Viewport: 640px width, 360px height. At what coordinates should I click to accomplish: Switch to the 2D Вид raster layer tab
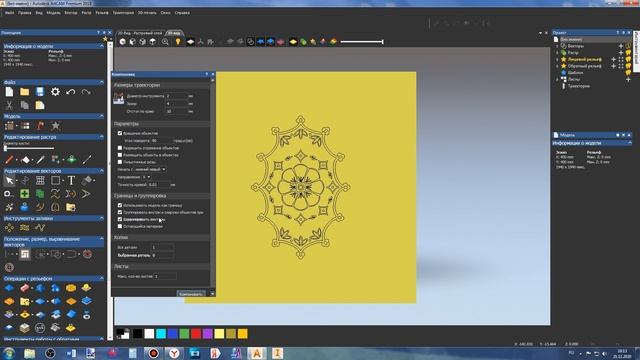140,33
